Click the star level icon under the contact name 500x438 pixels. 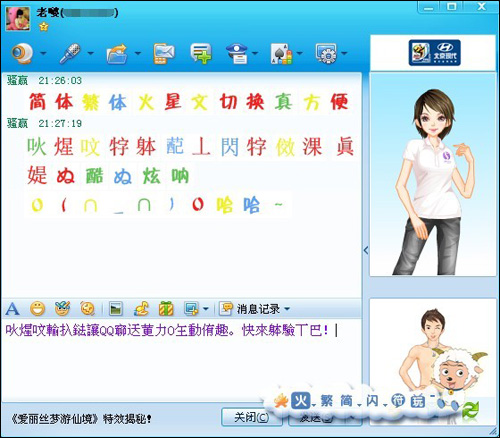tap(44, 27)
